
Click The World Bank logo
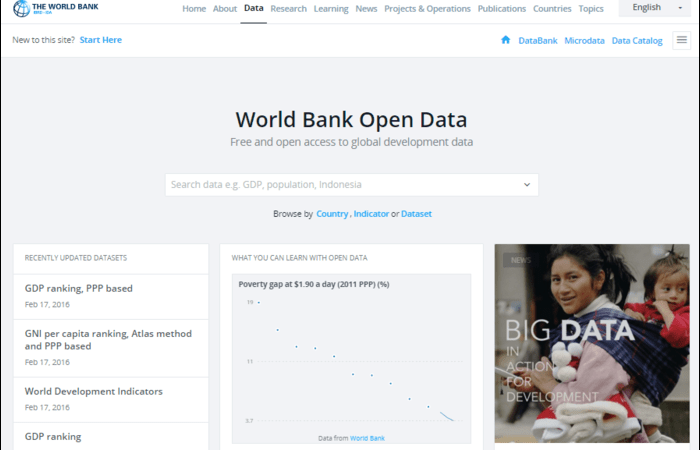55,8
